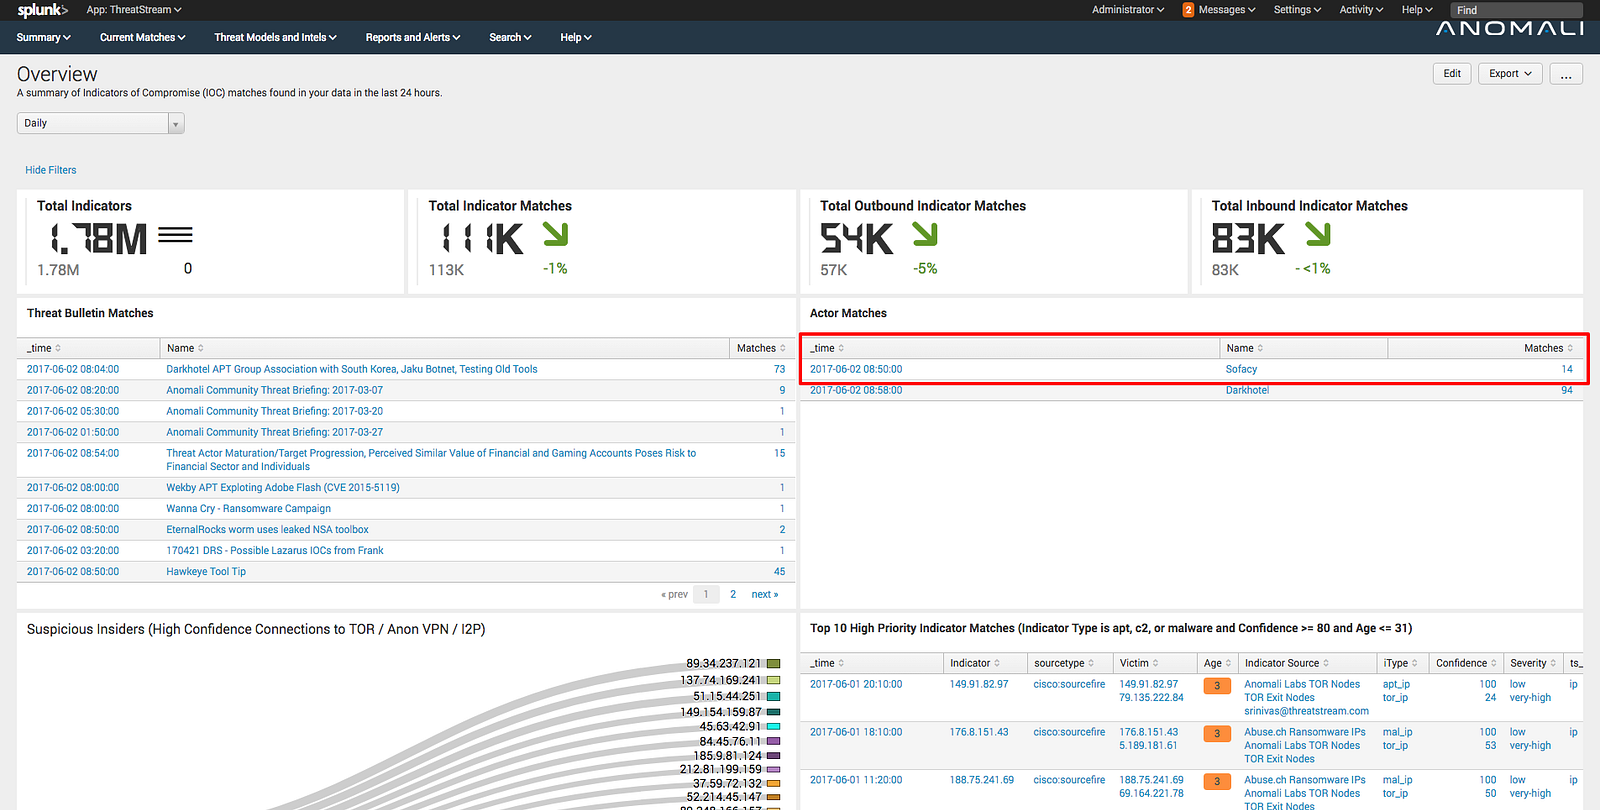Expand the Daily time range dropdown
Image resolution: width=1600 pixels, height=810 pixels.
click(101, 123)
